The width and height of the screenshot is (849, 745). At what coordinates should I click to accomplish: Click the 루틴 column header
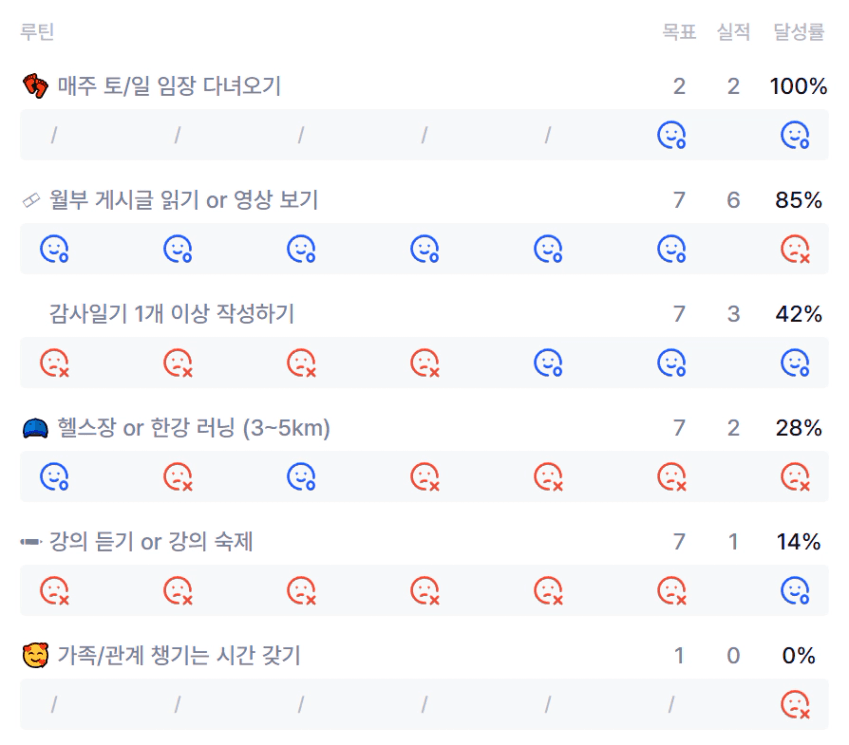(37, 32)
